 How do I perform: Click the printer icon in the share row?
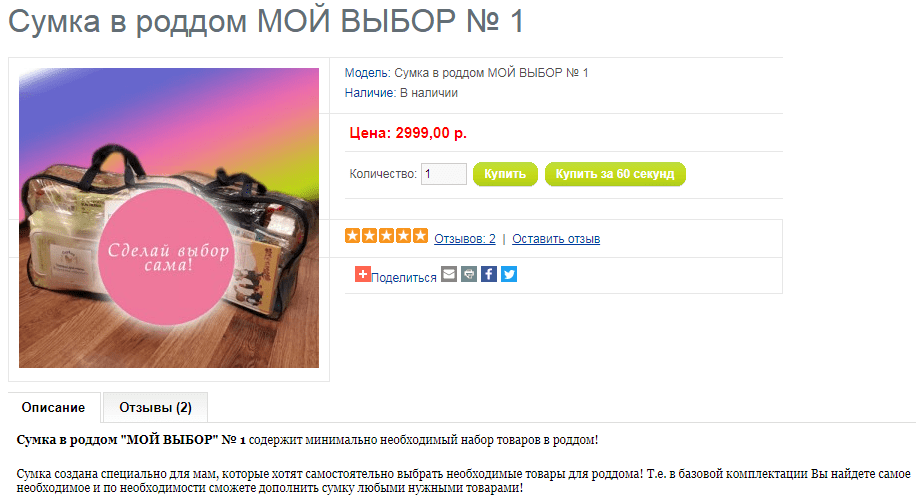(469, 273)
